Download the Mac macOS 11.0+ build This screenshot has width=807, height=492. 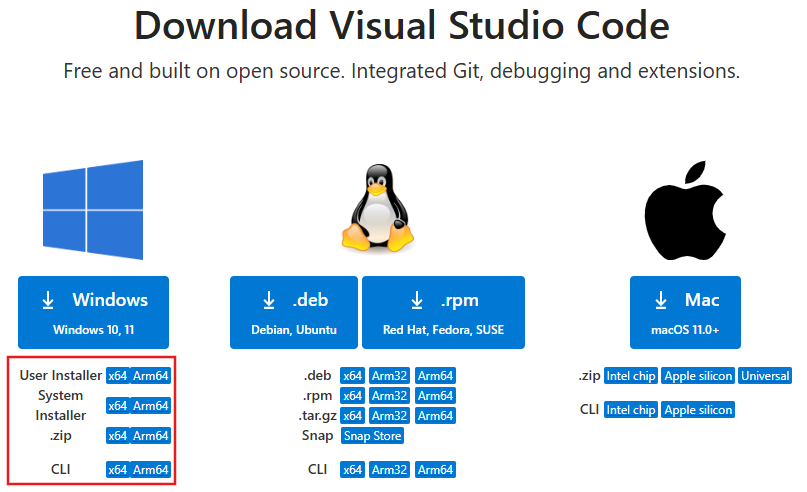click(685, 311)
